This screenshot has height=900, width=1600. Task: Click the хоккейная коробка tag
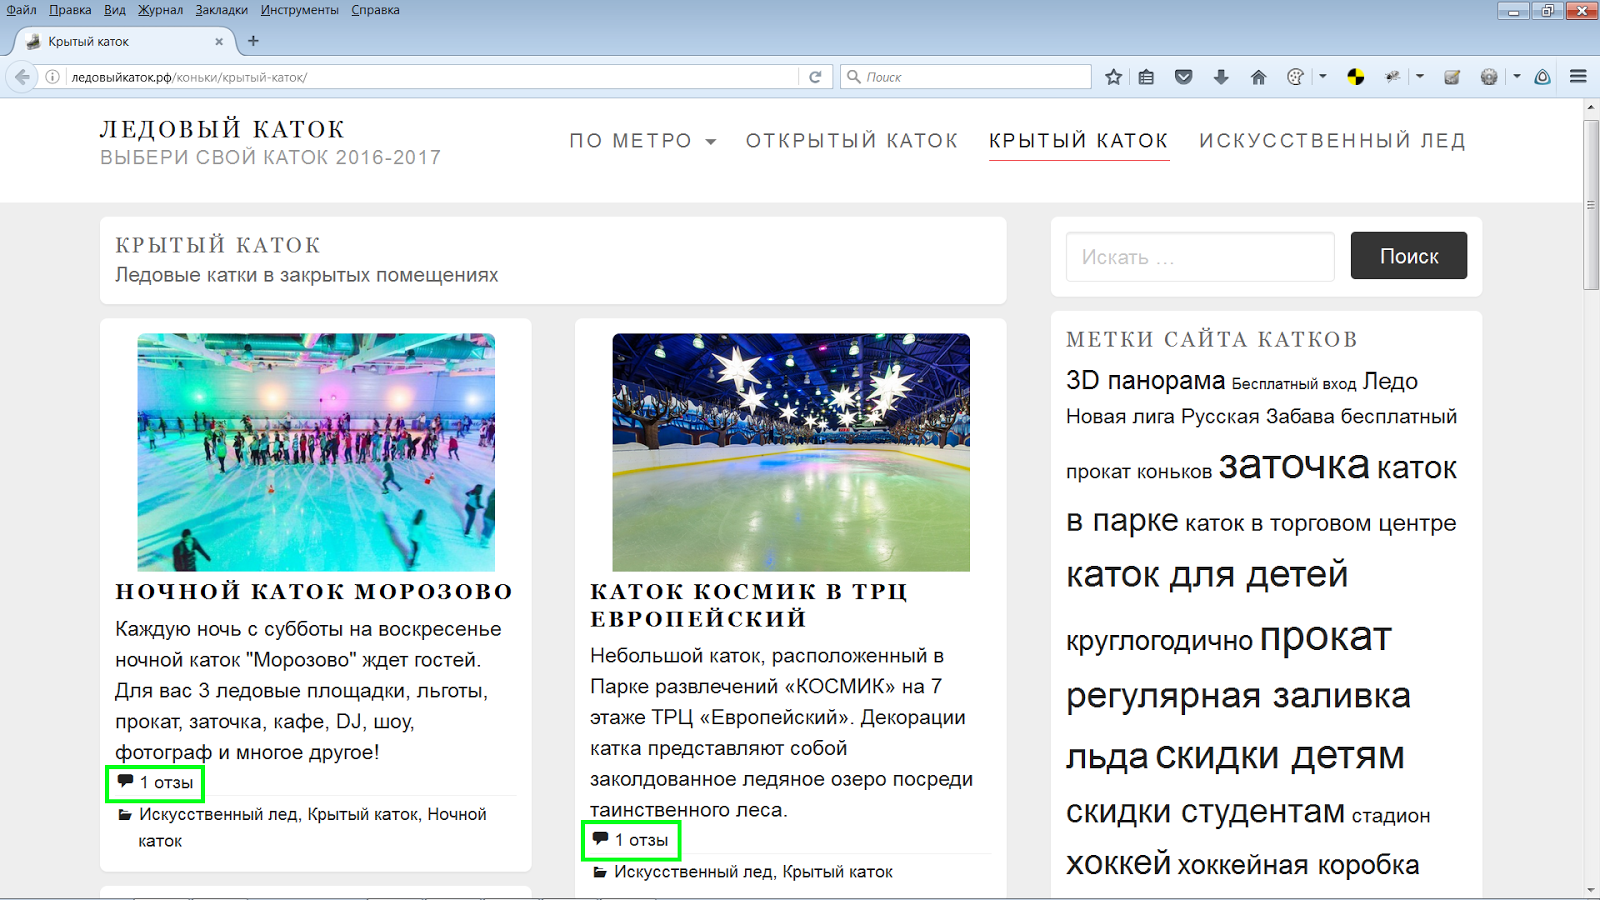(1298, 865)
